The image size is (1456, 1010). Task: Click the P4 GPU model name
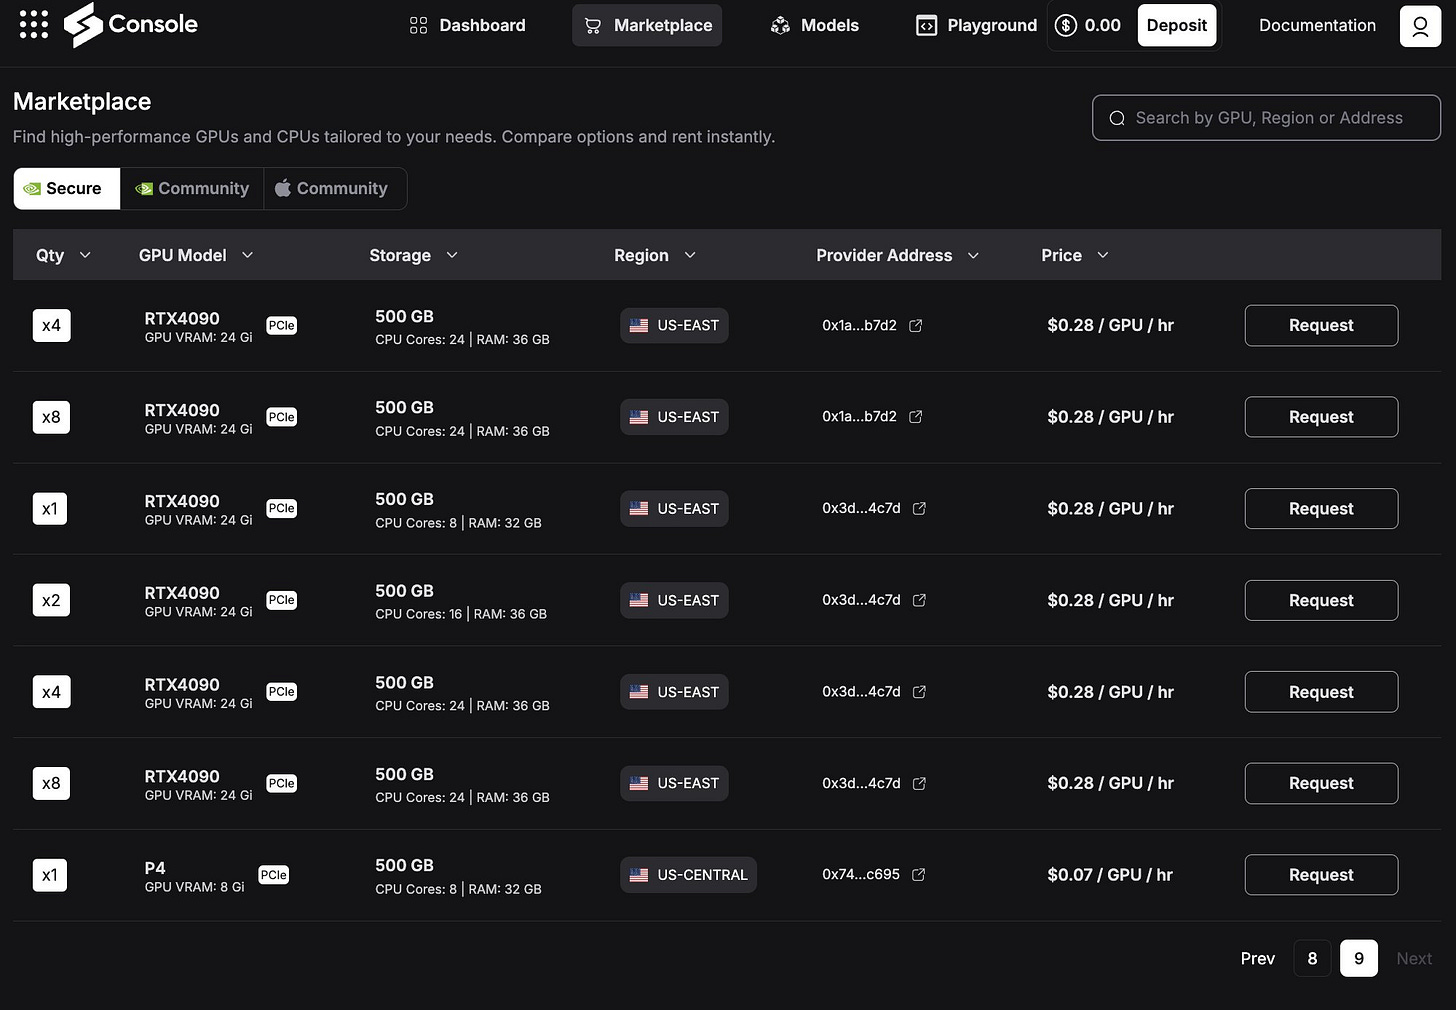155,868
